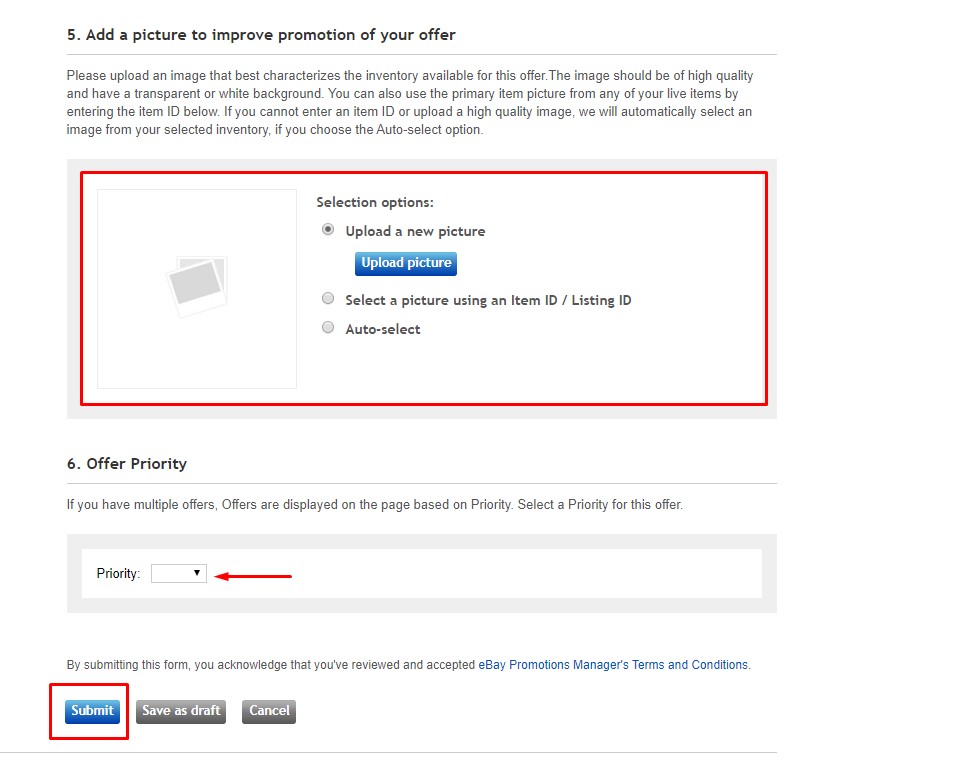Click the Auto-select label text
957x781 pixels.
pyautogui.click(x=383, y=329)
